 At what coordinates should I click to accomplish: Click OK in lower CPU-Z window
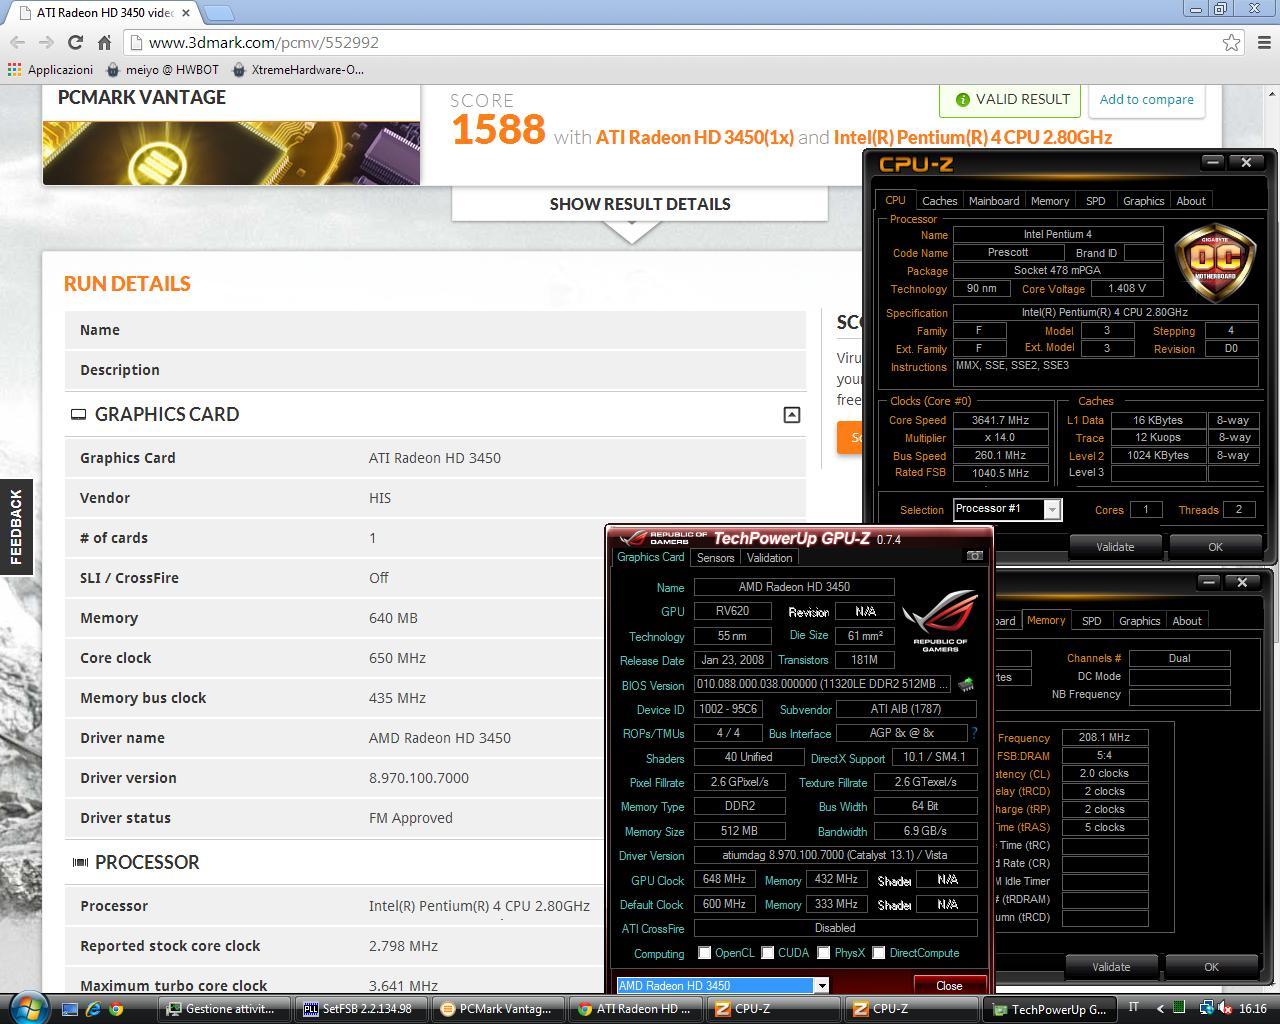point(1211,967)
